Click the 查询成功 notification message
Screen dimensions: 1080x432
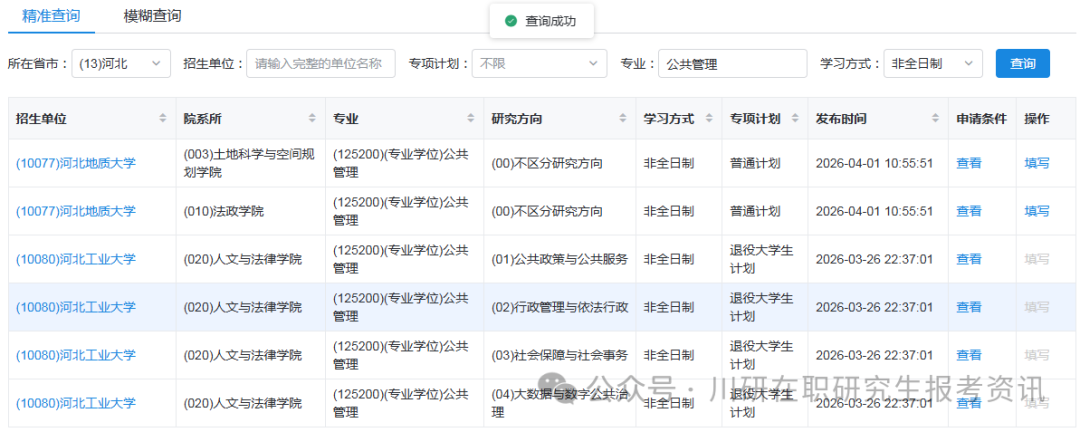click(541, 21)
